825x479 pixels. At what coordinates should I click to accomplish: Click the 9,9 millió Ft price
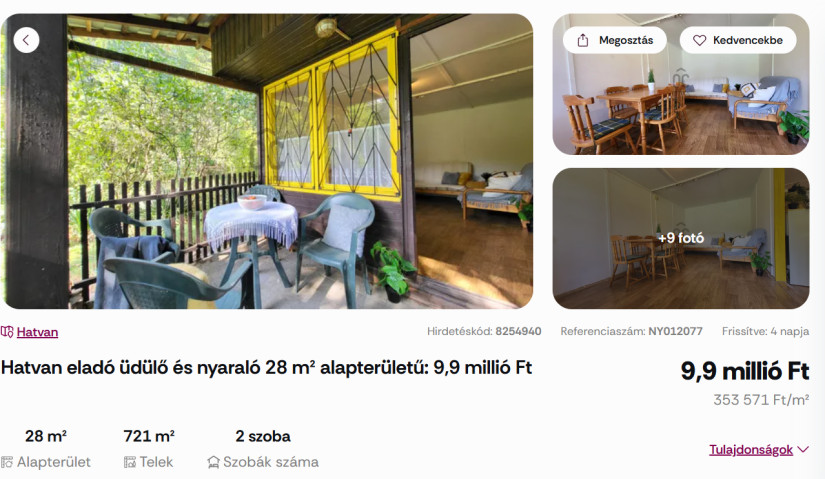[744, 371]
